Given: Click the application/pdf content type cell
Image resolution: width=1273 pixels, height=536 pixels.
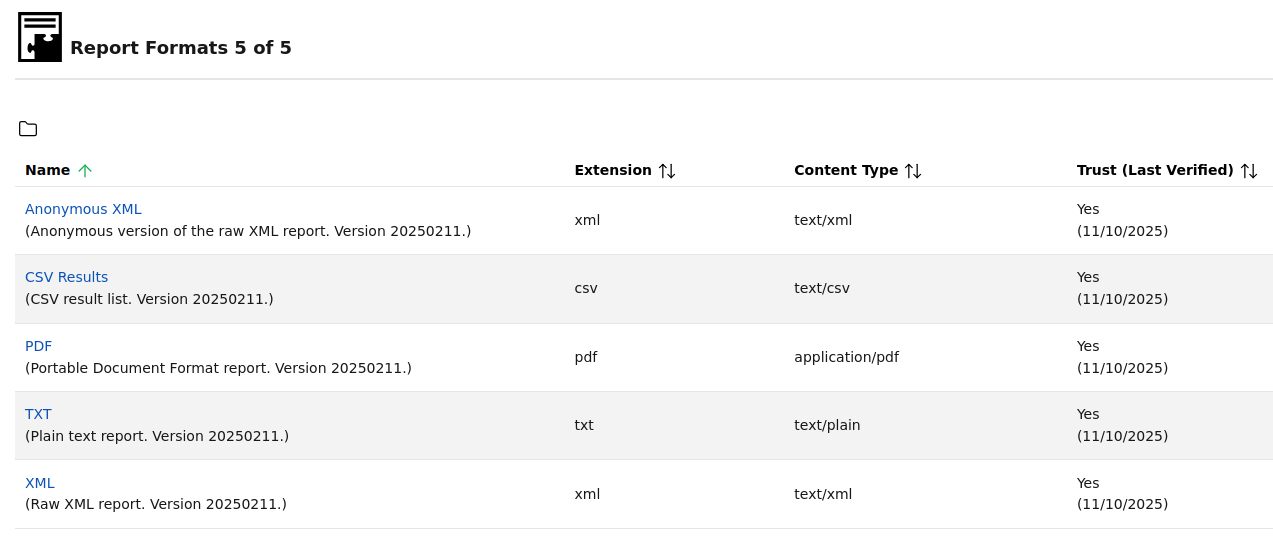Looking at the screenshot, I should [846, 357].
